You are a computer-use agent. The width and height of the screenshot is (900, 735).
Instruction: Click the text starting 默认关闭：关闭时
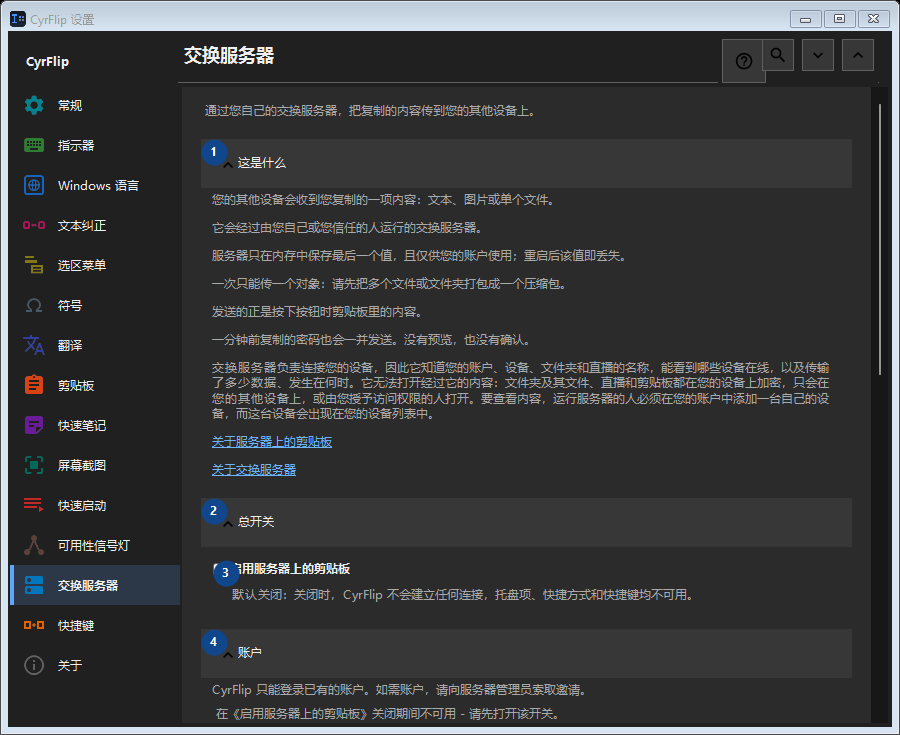[x=463, y=594]
